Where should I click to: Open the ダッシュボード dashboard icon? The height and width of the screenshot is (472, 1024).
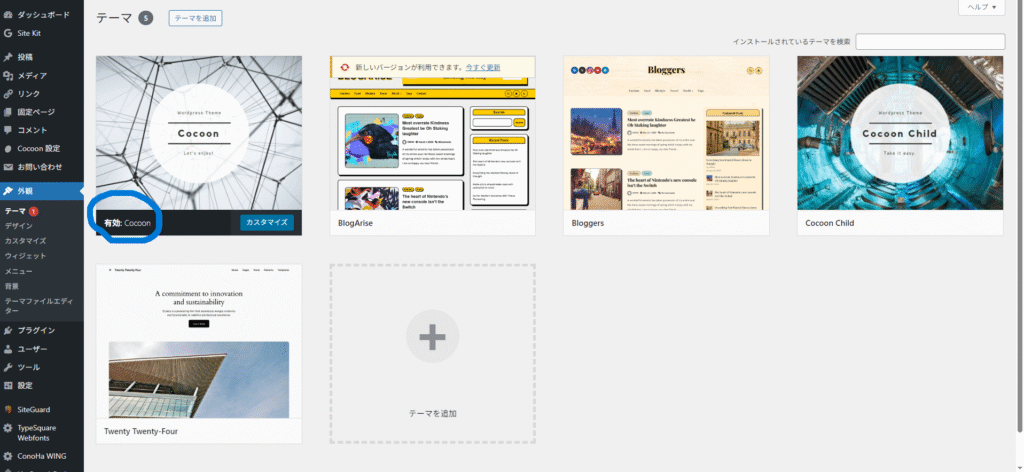point(8,16)
